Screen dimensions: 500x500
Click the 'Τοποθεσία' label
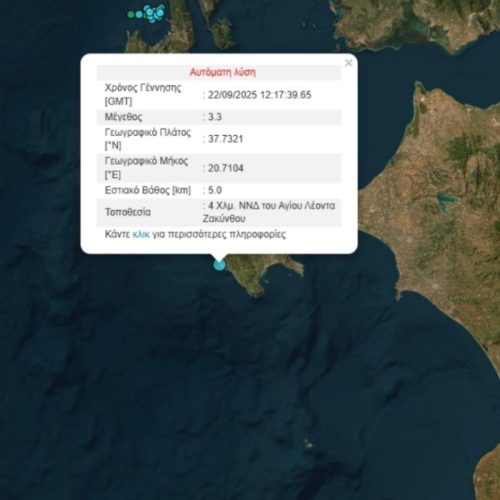[x=128, y=212]
